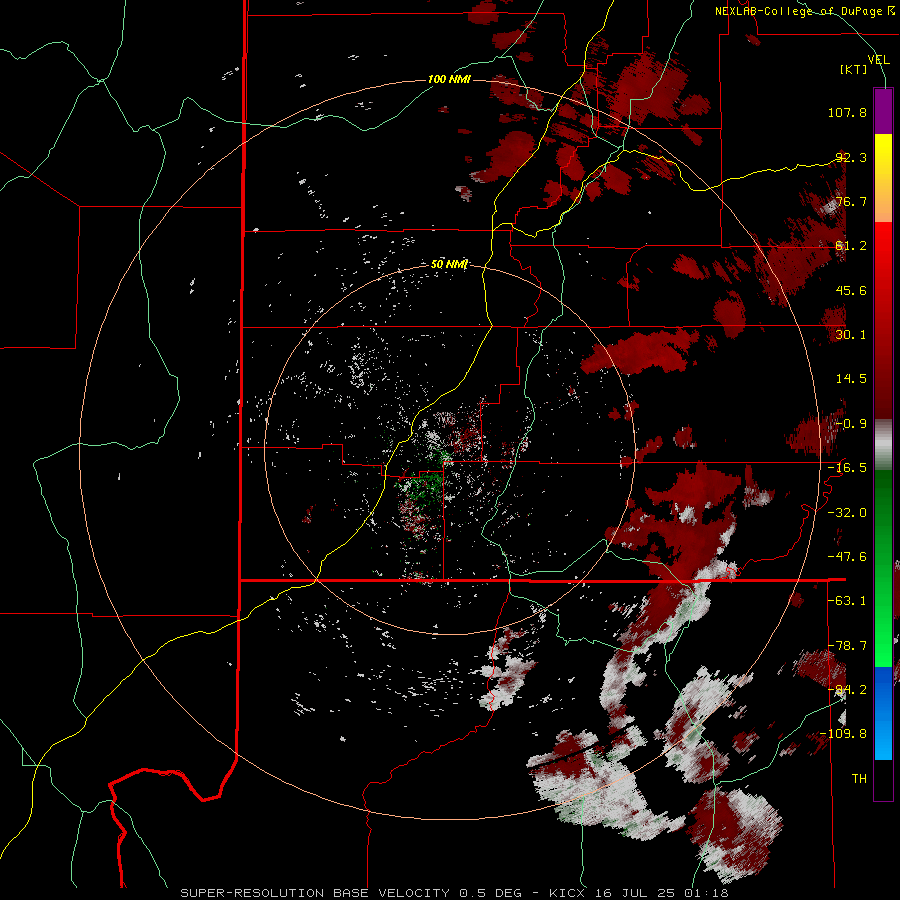
Task: Click the VEL legend title
Action: (879, 59)
